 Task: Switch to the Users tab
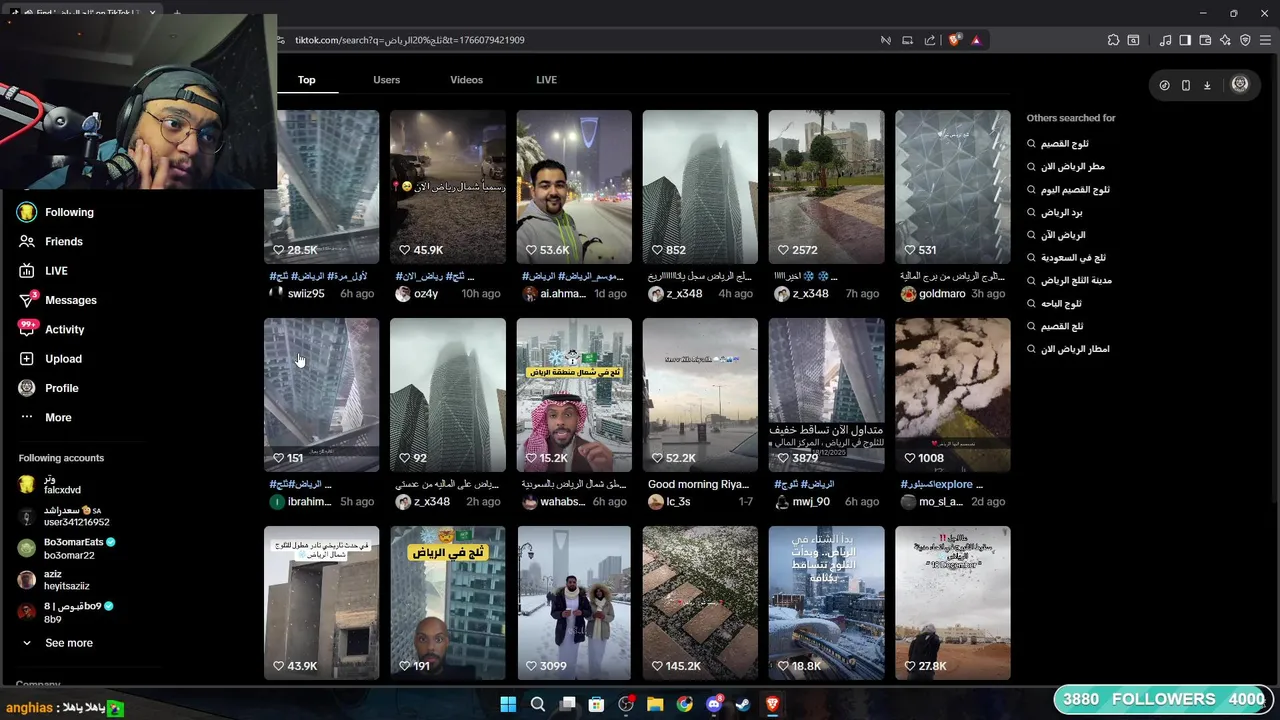click(x=387, y=80)
